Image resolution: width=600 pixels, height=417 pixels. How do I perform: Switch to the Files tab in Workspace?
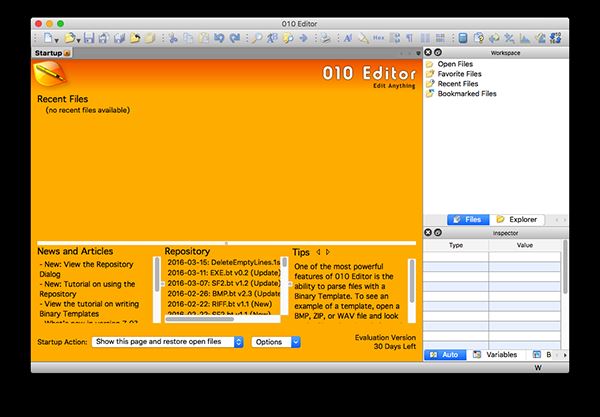pyautogui.click(x=468, y=220)
